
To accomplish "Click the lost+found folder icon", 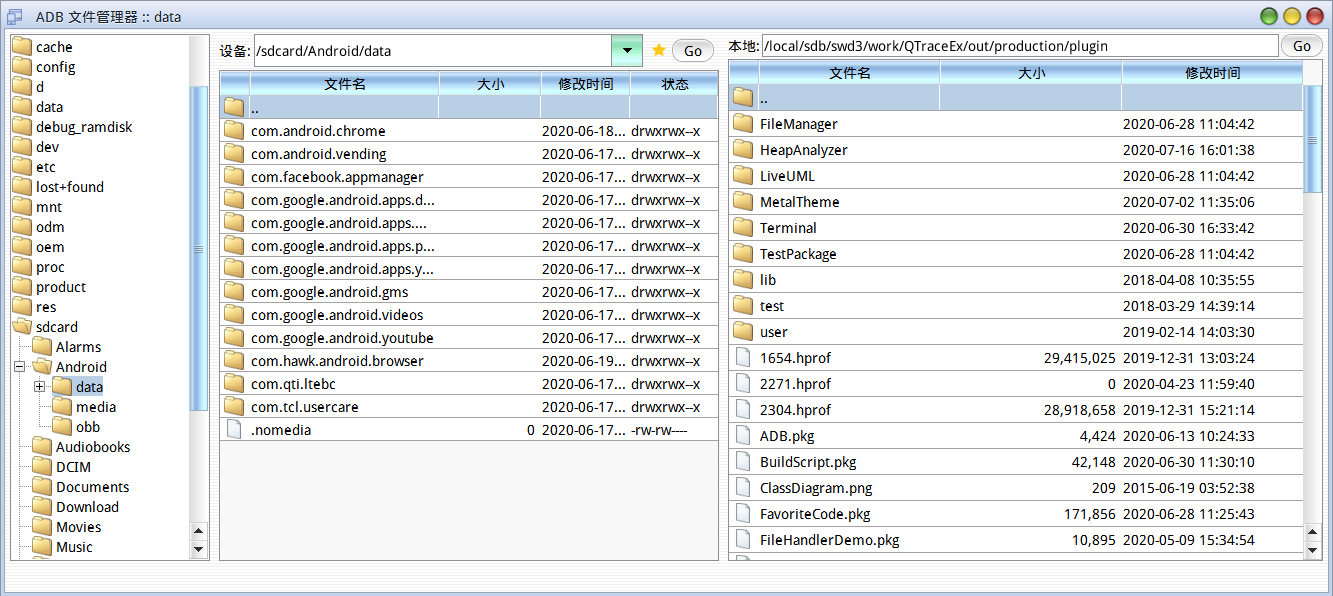I will pyautogui.click(x=22, y=187).
